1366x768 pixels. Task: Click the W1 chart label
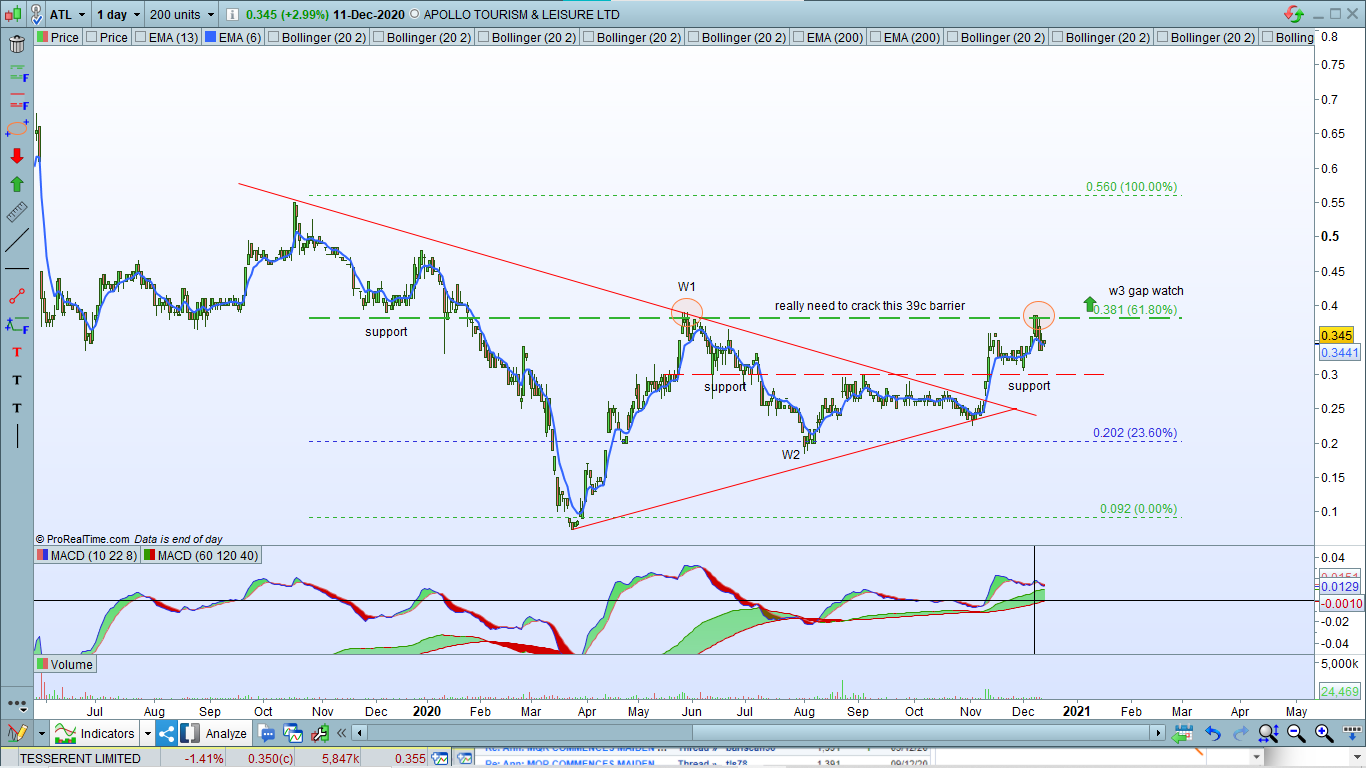[x=686, y=288]
